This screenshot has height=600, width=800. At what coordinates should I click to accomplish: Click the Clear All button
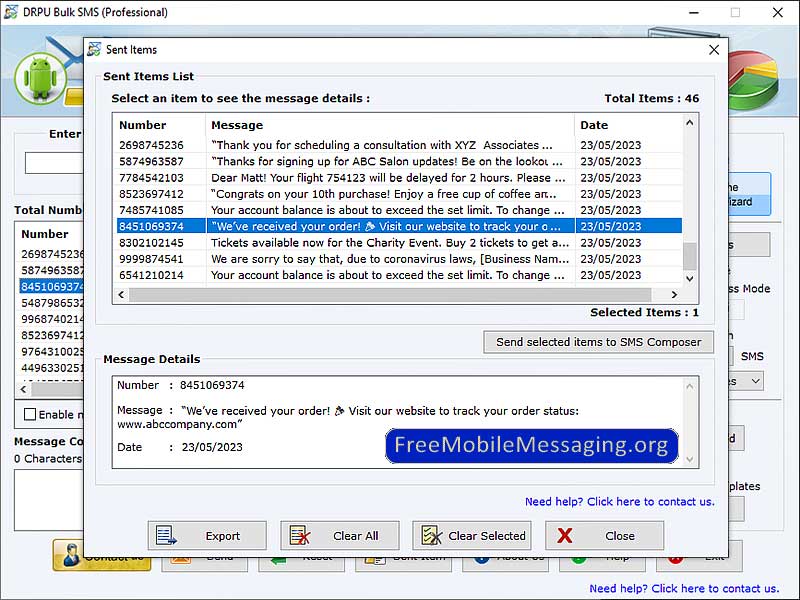click(339, 535)
